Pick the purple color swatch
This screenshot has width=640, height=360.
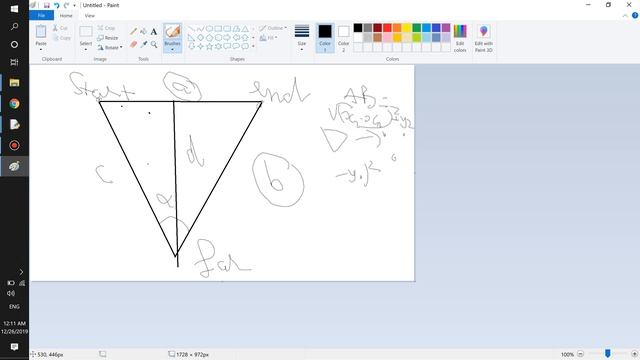(x=446, y=28)
